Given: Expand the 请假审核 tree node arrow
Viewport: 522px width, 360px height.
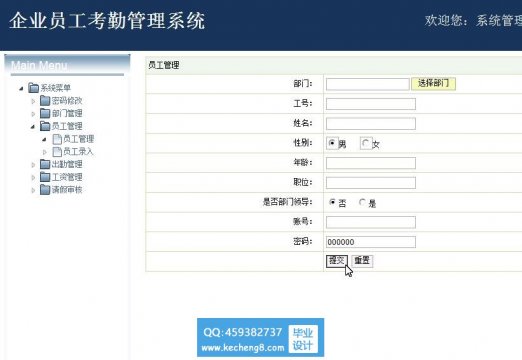Looking at the screenshot, I should tap(33, 190).
